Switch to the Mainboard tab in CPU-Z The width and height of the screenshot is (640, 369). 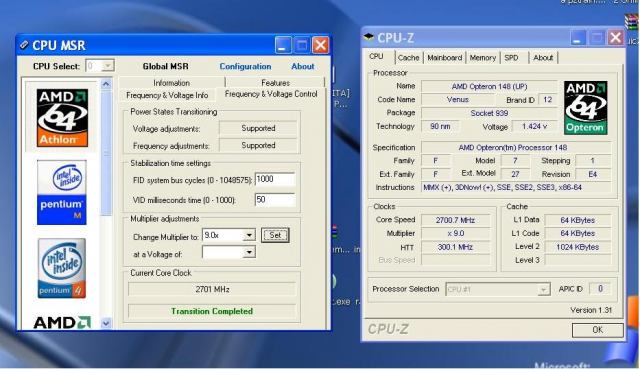point(444,58)
